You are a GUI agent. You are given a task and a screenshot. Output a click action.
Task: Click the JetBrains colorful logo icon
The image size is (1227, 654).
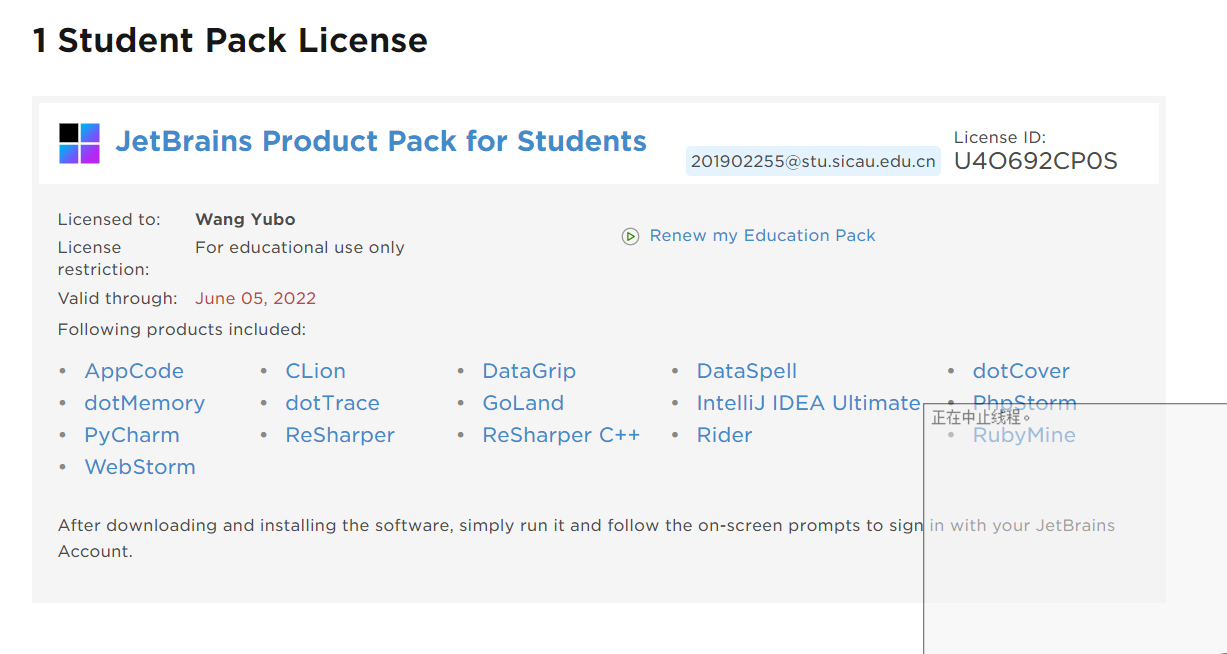[79, 143]
